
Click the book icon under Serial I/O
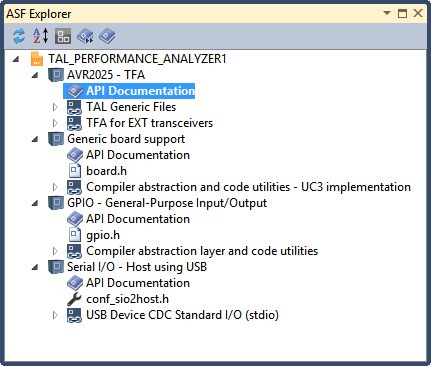(x=75, y=283)
